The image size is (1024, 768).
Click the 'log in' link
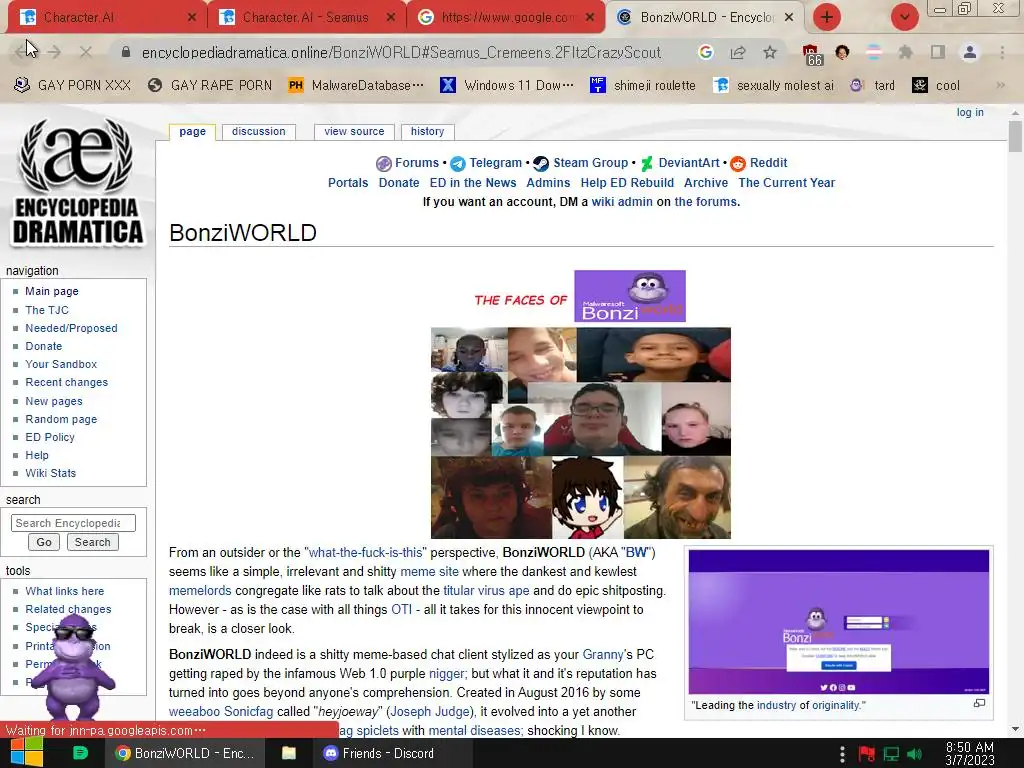tap(970, 112)
